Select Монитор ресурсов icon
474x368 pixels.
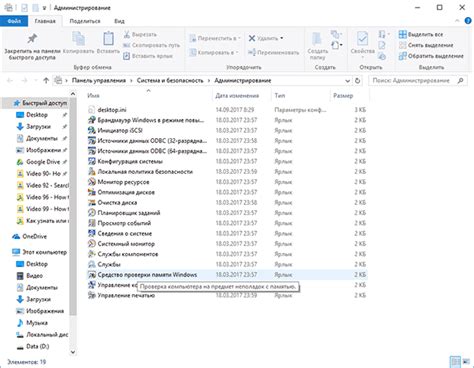click(92, 182)
